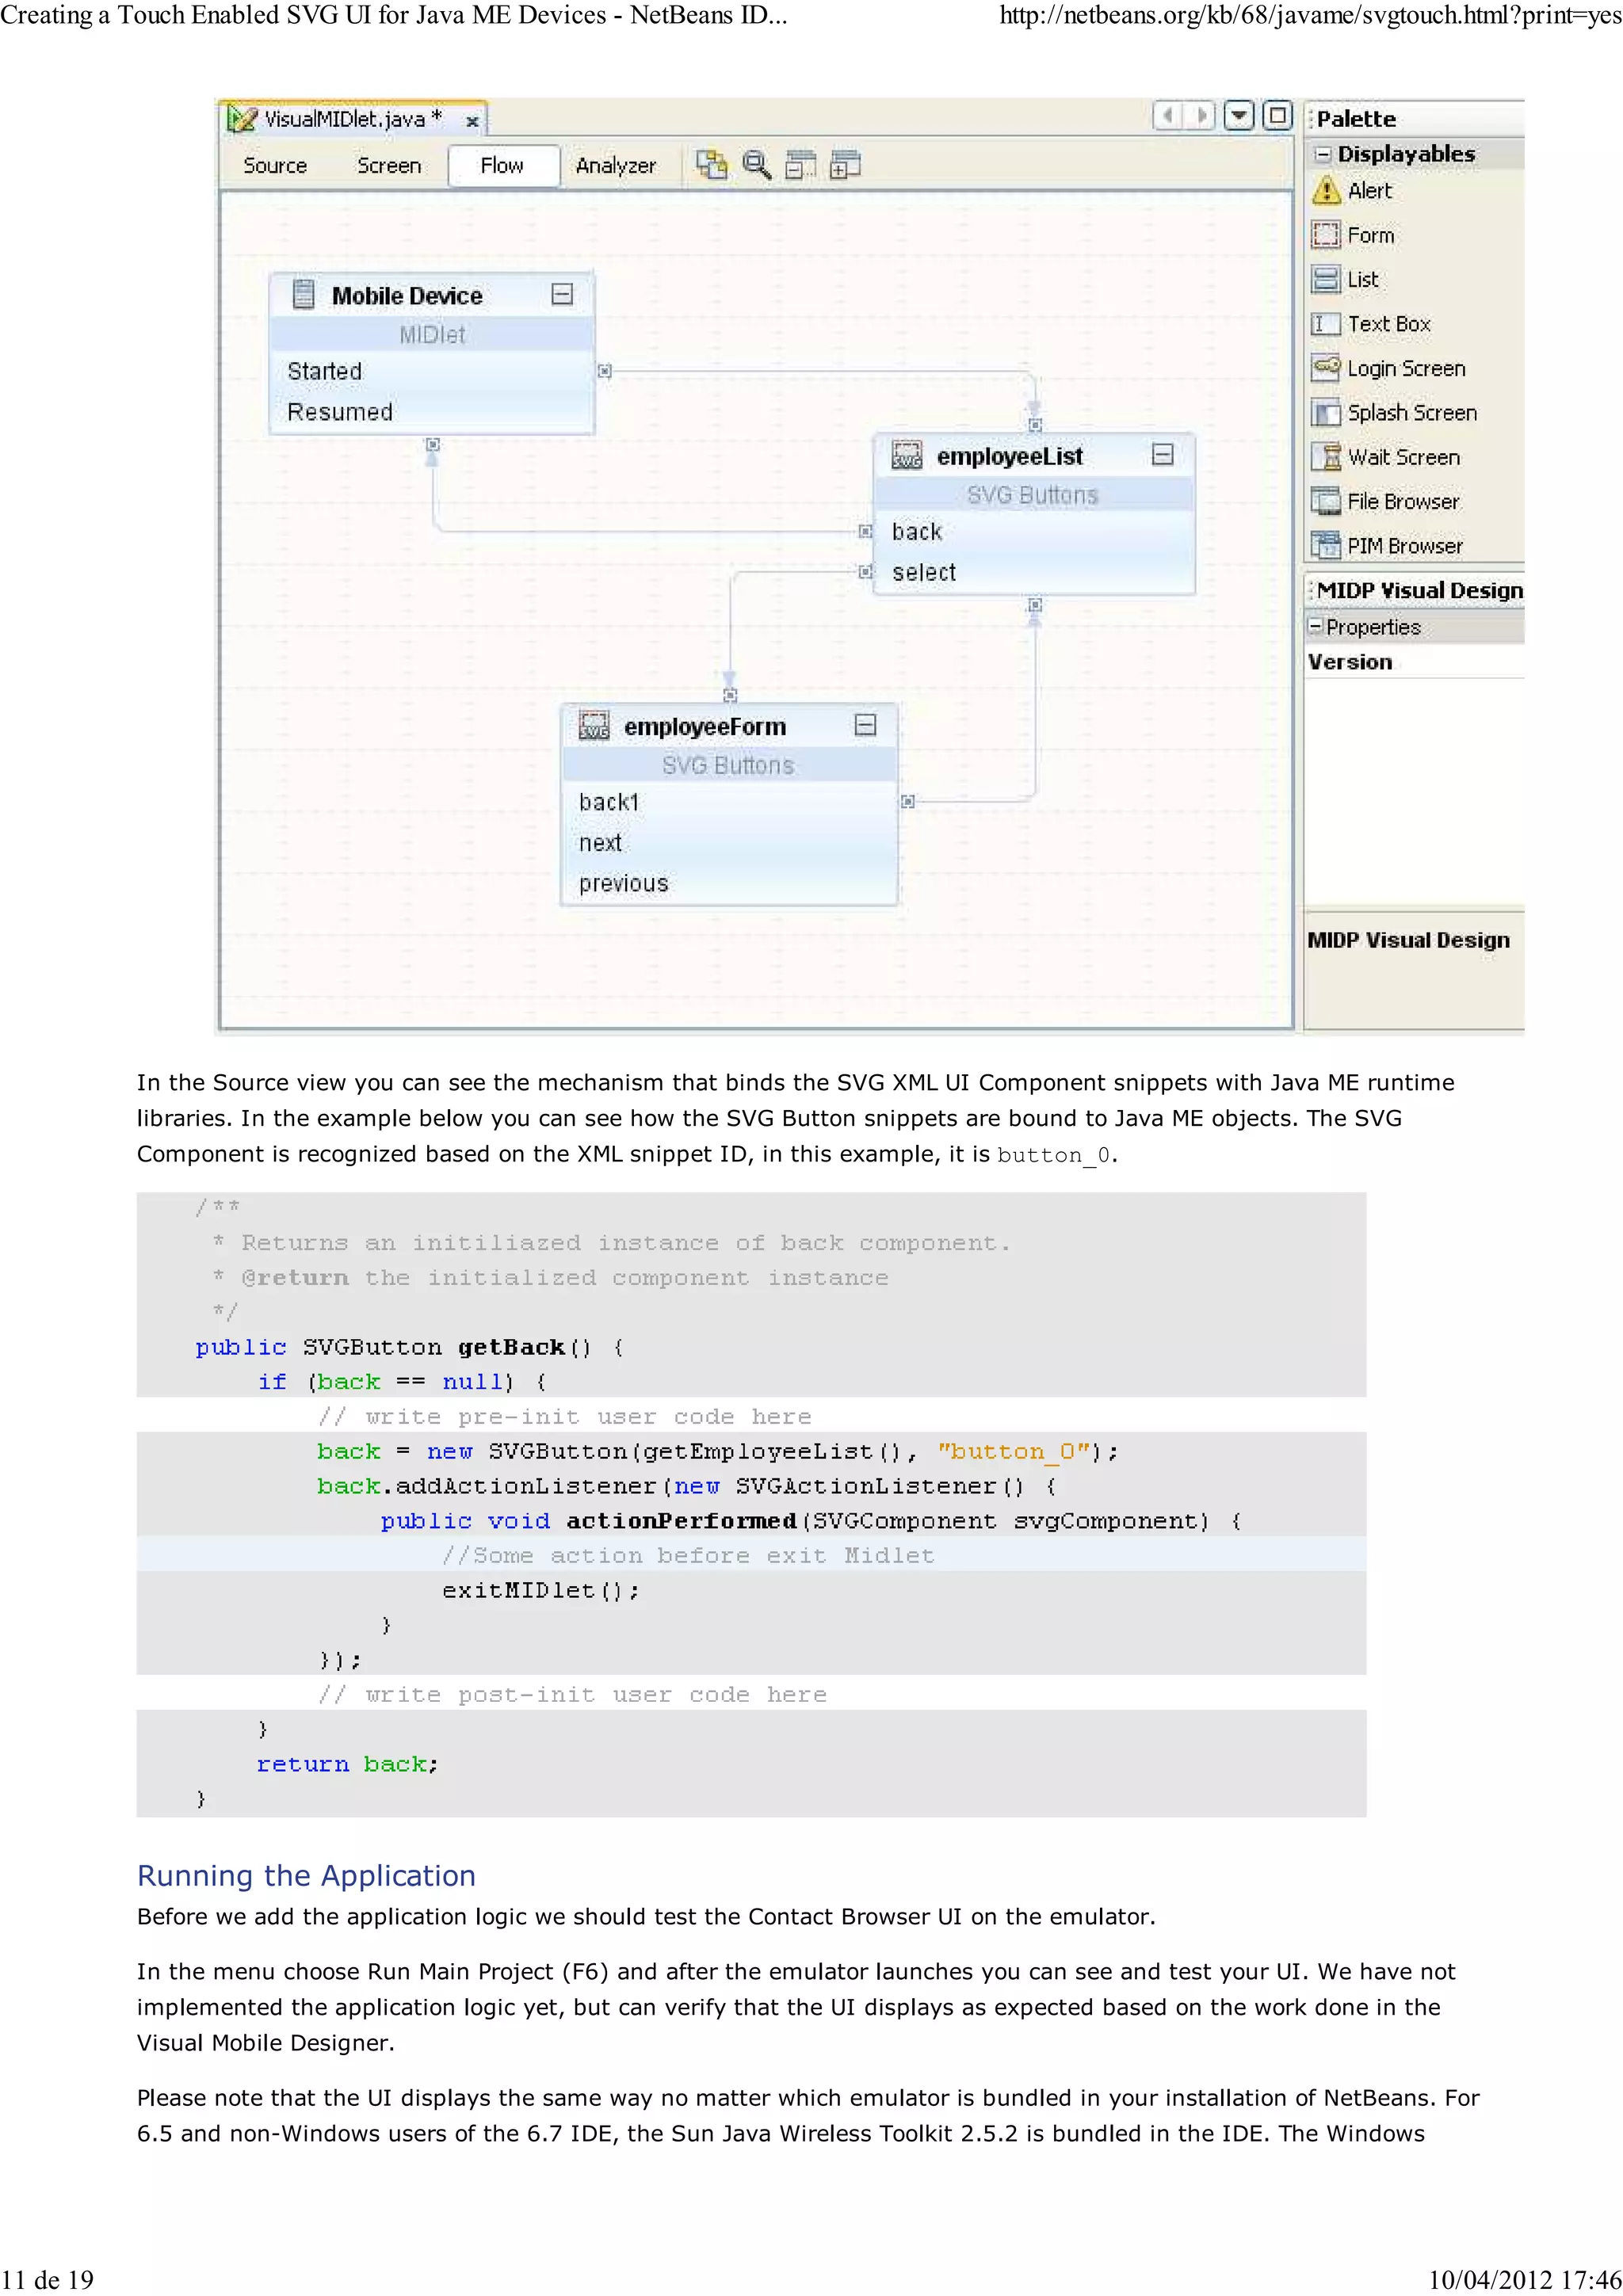1623x2296 pixels.
Task: Click the employeeList SVG icon
Action: tap(906, 456)
